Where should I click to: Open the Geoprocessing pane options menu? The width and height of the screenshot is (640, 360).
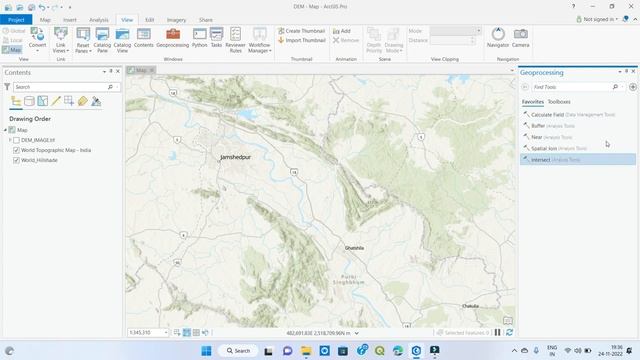pyautogui.click(x=620, y=71)
